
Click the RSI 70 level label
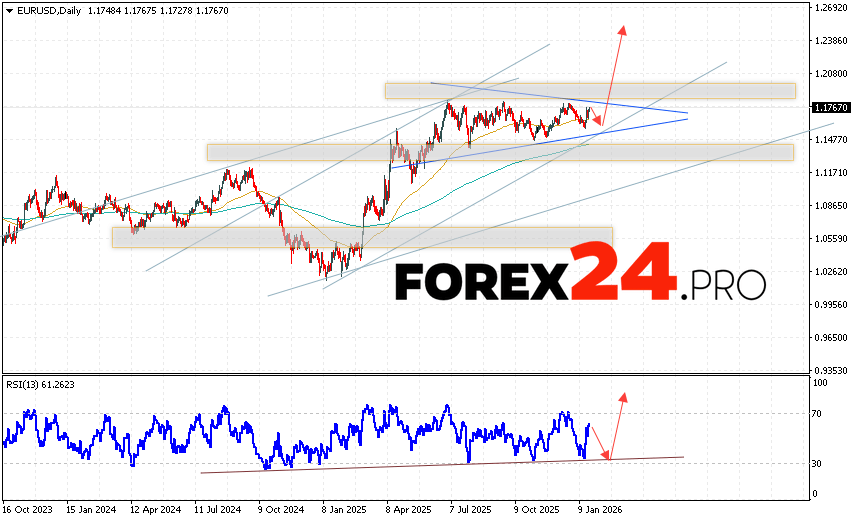pyautogui.click(x=819, y=412)
